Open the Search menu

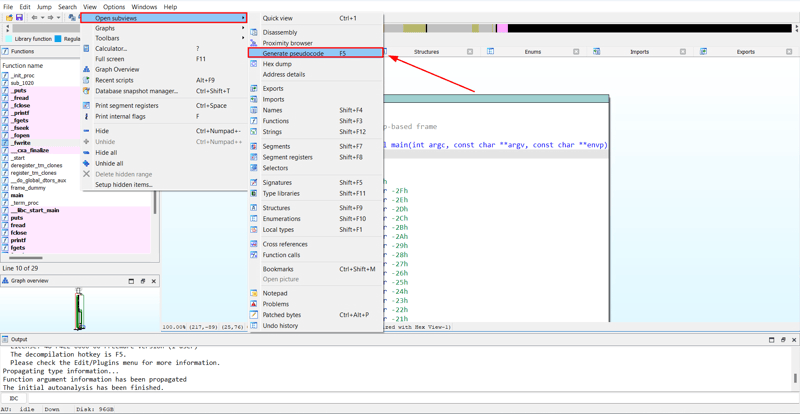pyautogui.click(x=67, y=7)
